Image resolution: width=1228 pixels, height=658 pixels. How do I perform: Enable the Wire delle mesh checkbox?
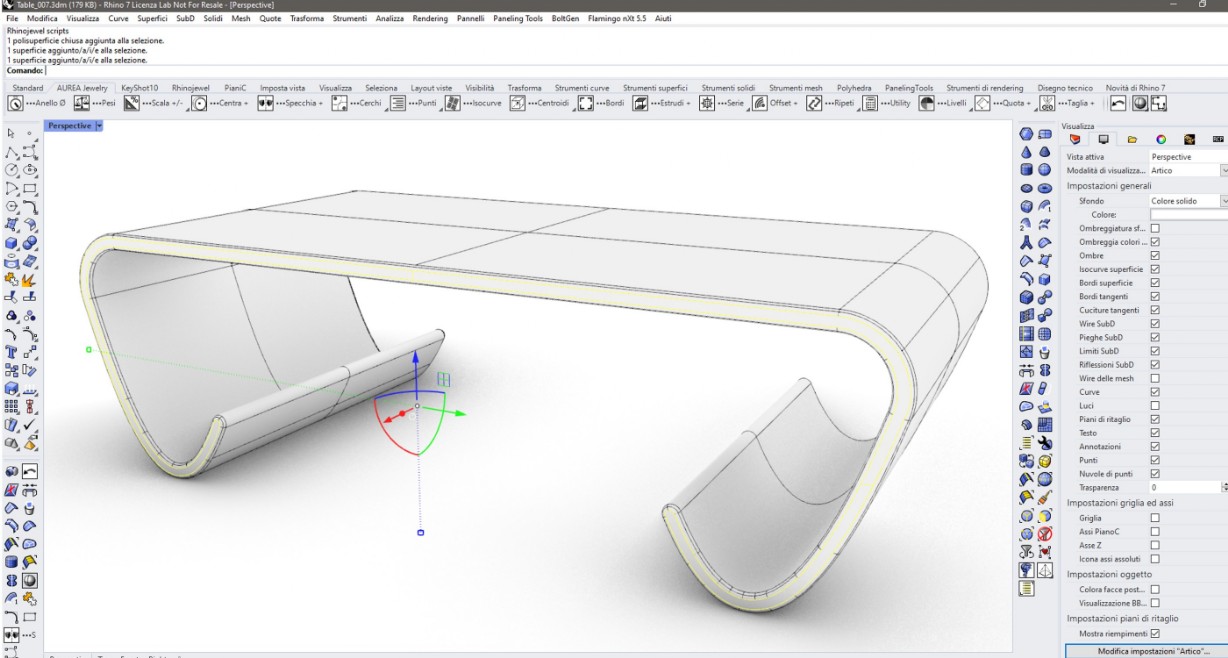pyautogui.click(x=1155, y=378)
